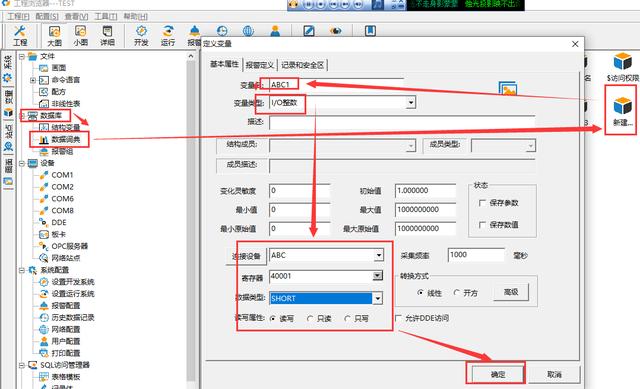
Task: Enable the 允许DDE访问 checkbox
Action: point(399,318)
